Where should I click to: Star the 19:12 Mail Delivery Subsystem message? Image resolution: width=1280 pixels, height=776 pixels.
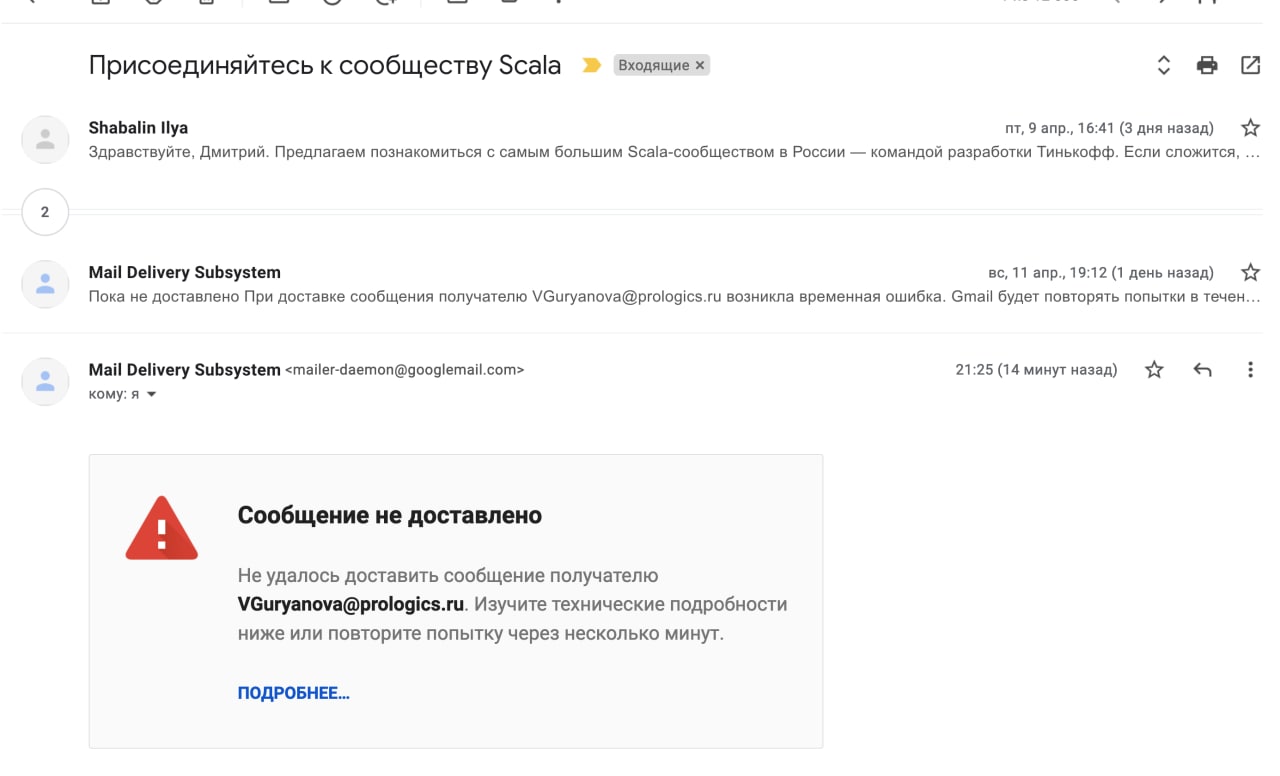(1250, 272)
